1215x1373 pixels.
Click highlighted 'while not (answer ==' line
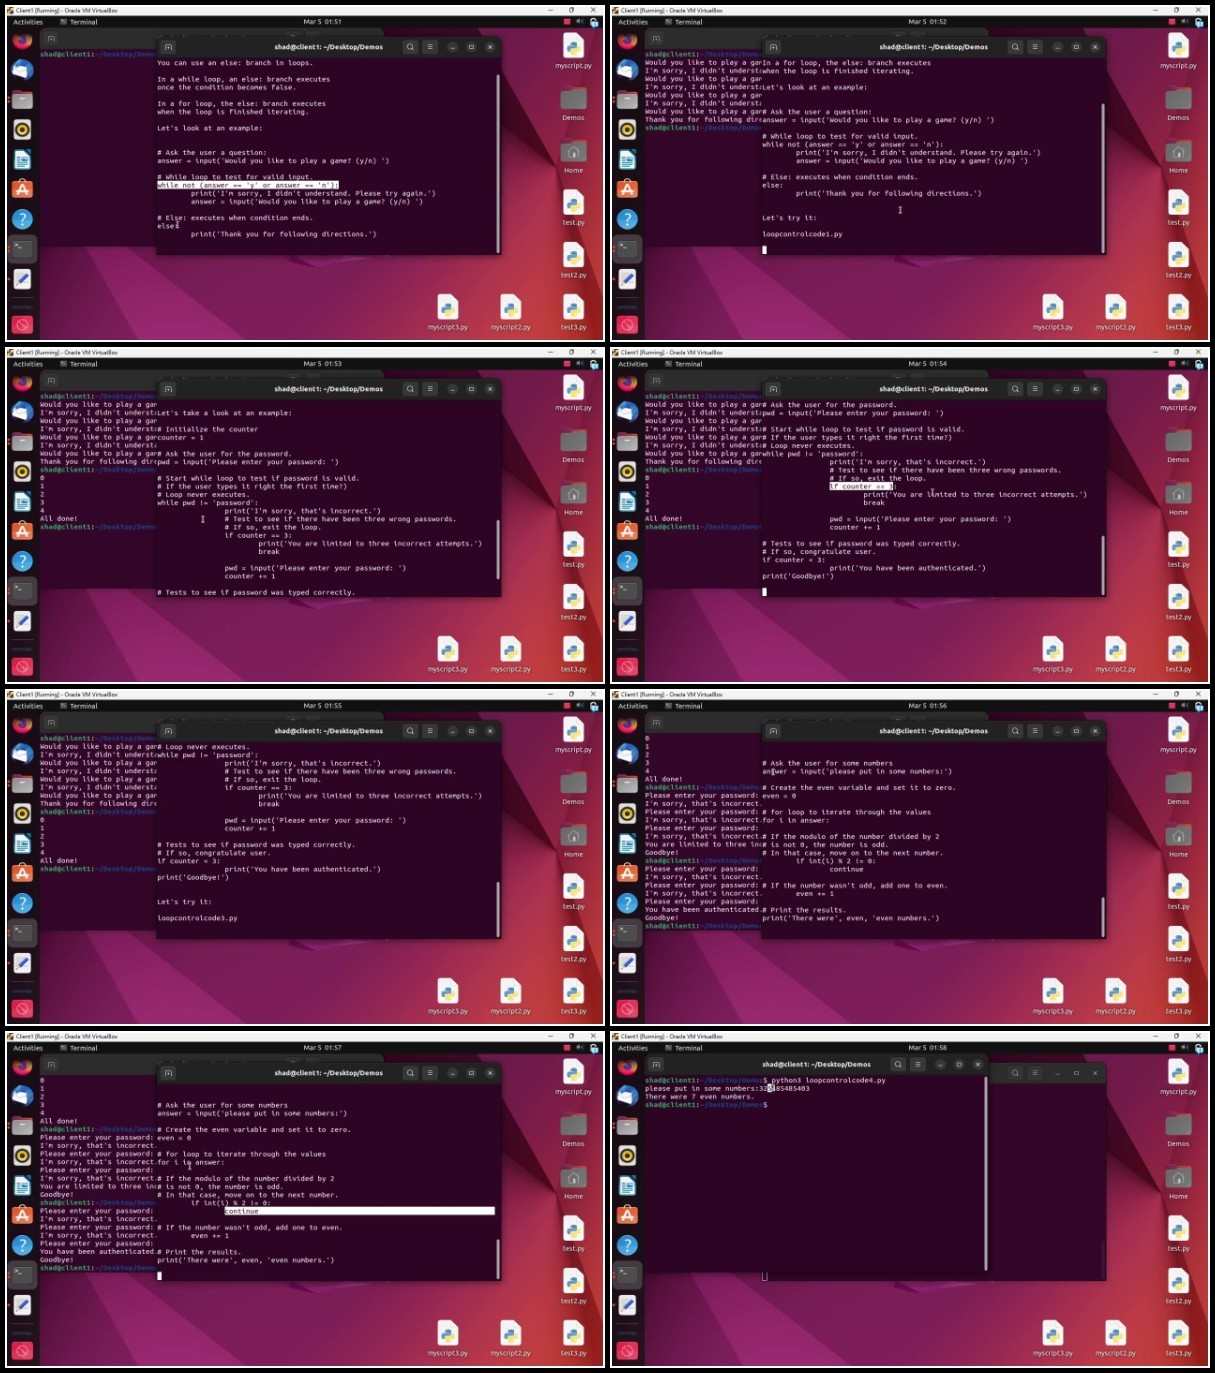247,185
